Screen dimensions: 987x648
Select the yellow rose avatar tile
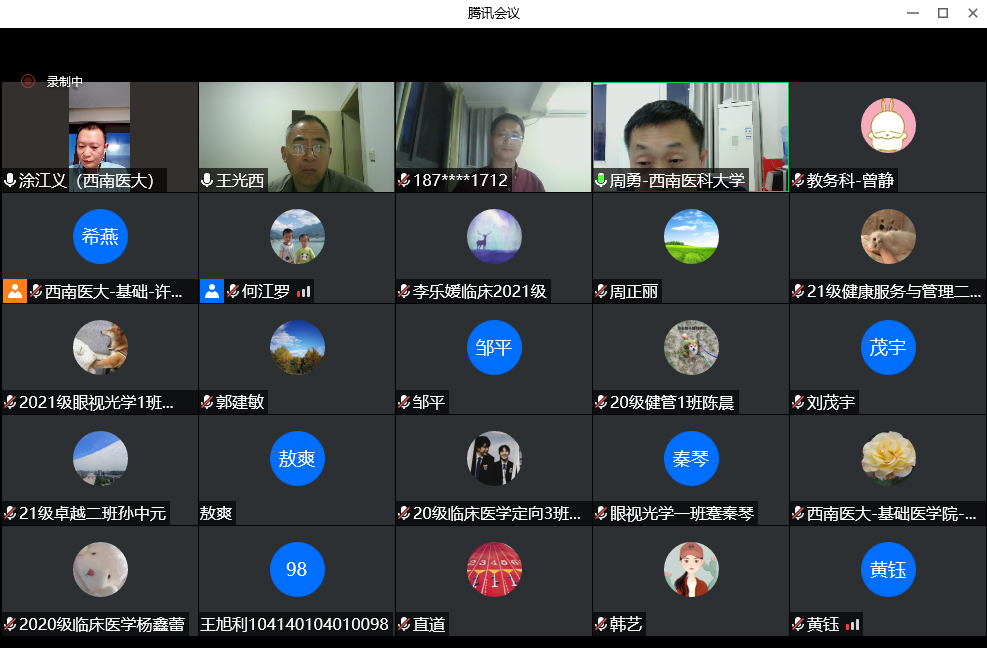tap(888, 459)
